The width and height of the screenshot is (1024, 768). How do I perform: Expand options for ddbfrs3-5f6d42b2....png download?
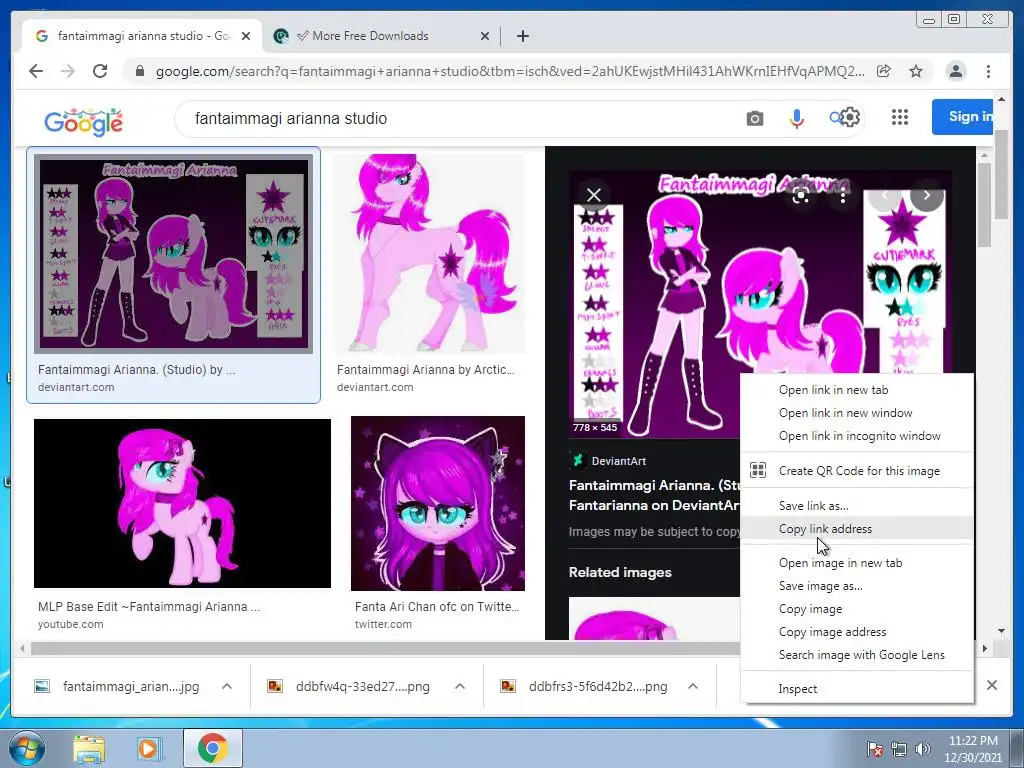[693, 686]
